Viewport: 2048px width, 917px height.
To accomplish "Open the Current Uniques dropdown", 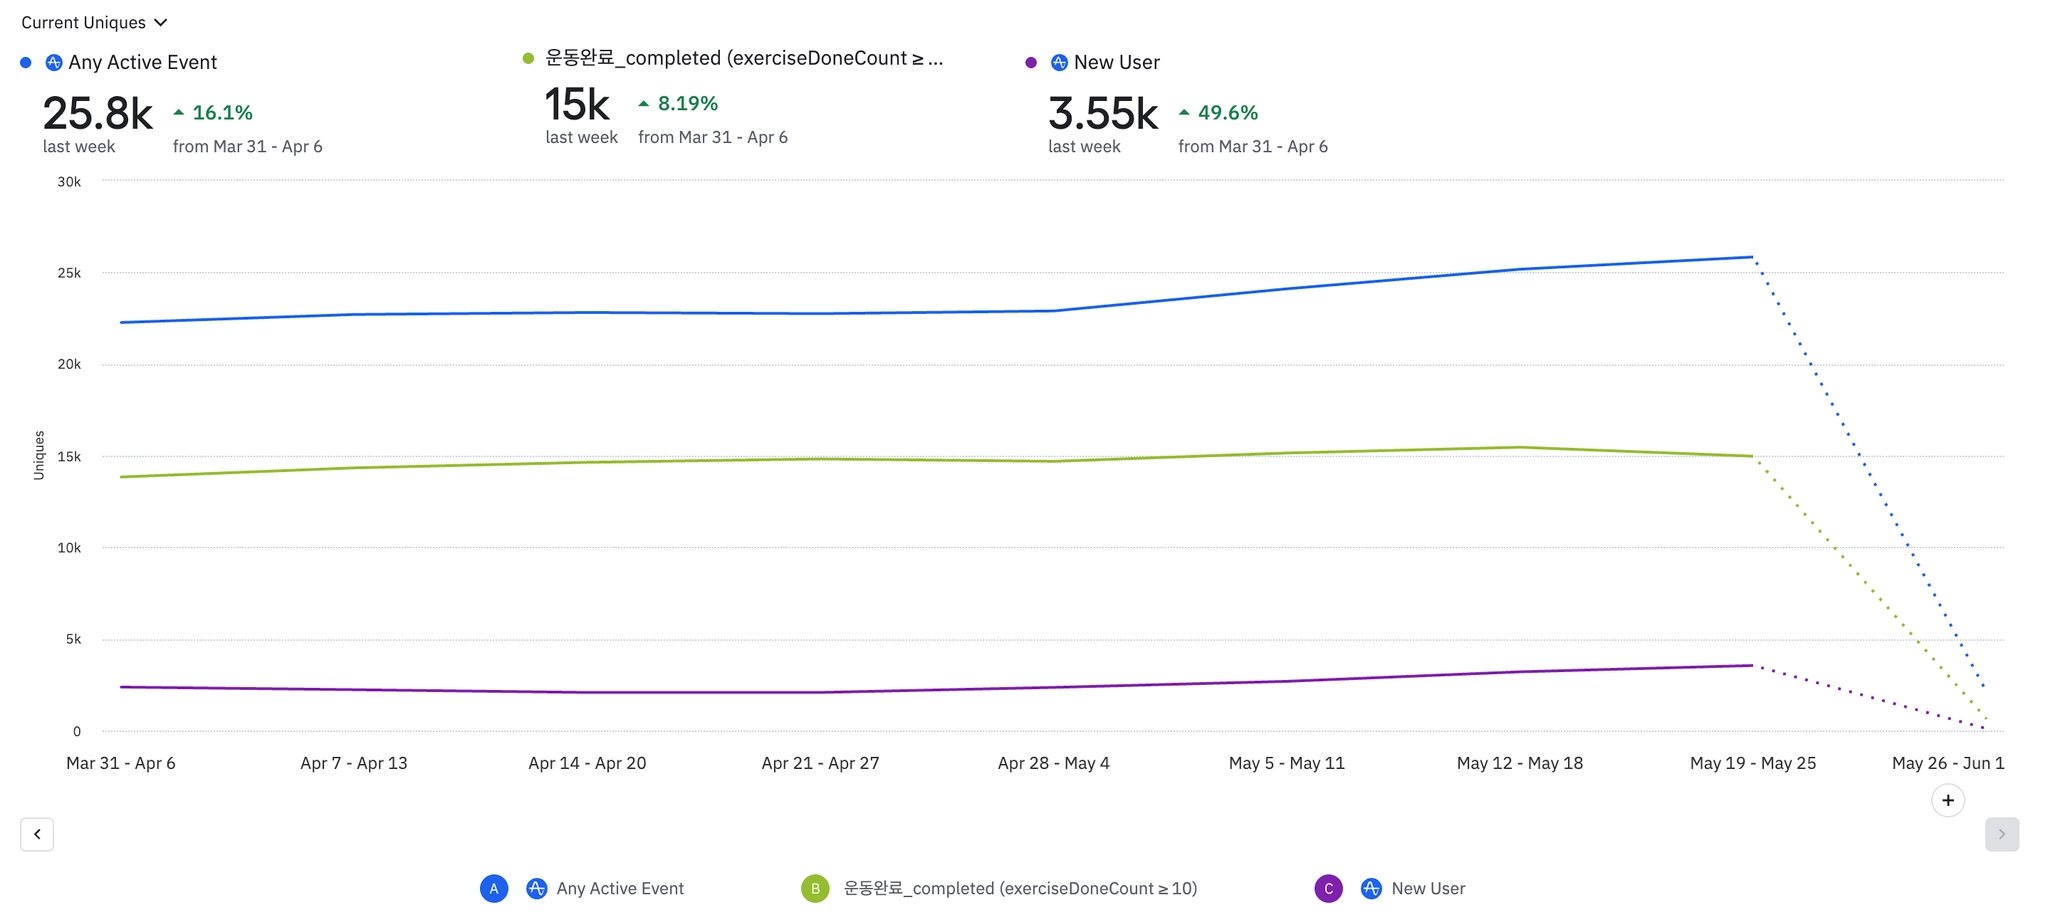I will click(x=94, y=22).
